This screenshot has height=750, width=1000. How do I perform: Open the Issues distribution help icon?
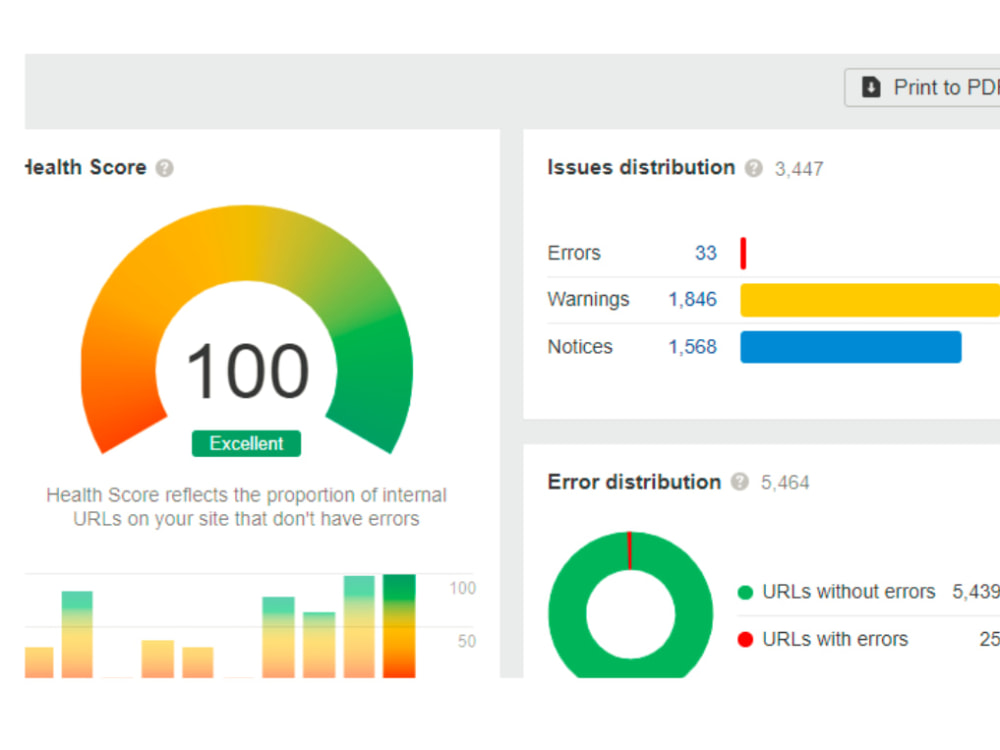754,168
